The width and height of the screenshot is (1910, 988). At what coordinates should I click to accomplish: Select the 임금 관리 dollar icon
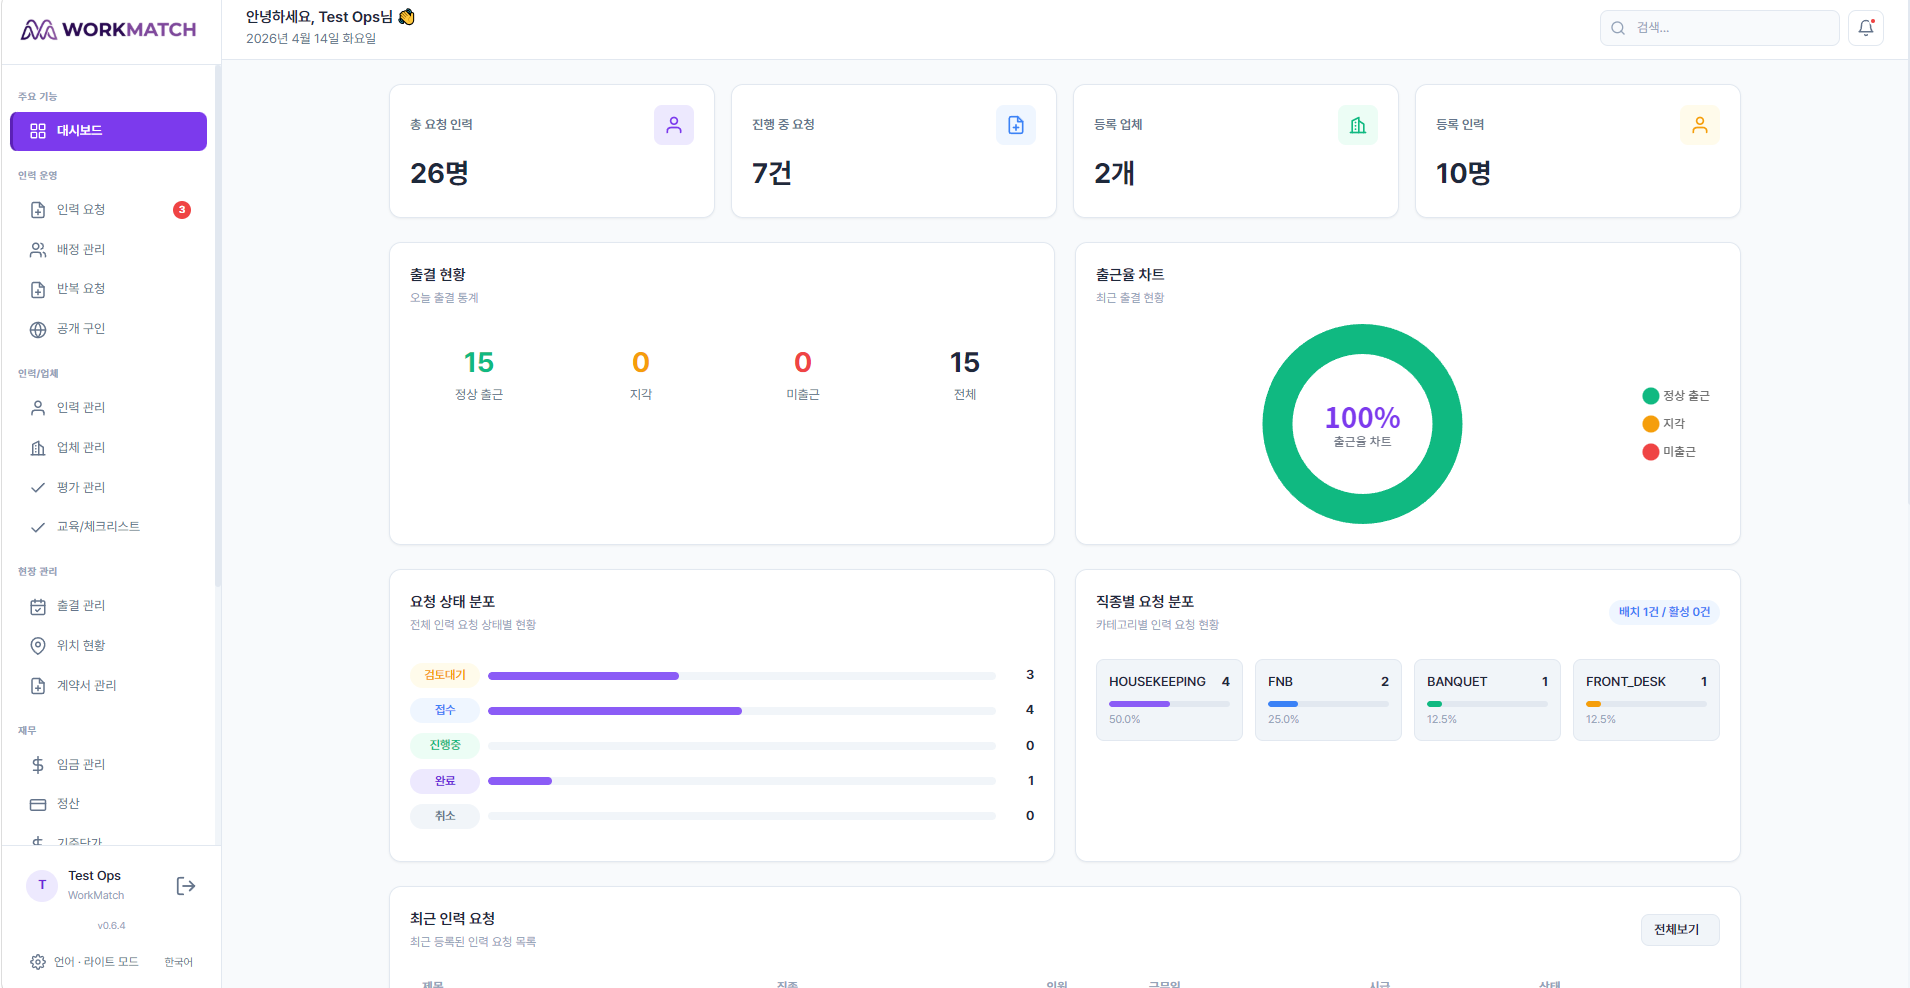pyautogui.click(x=37, y=763)
